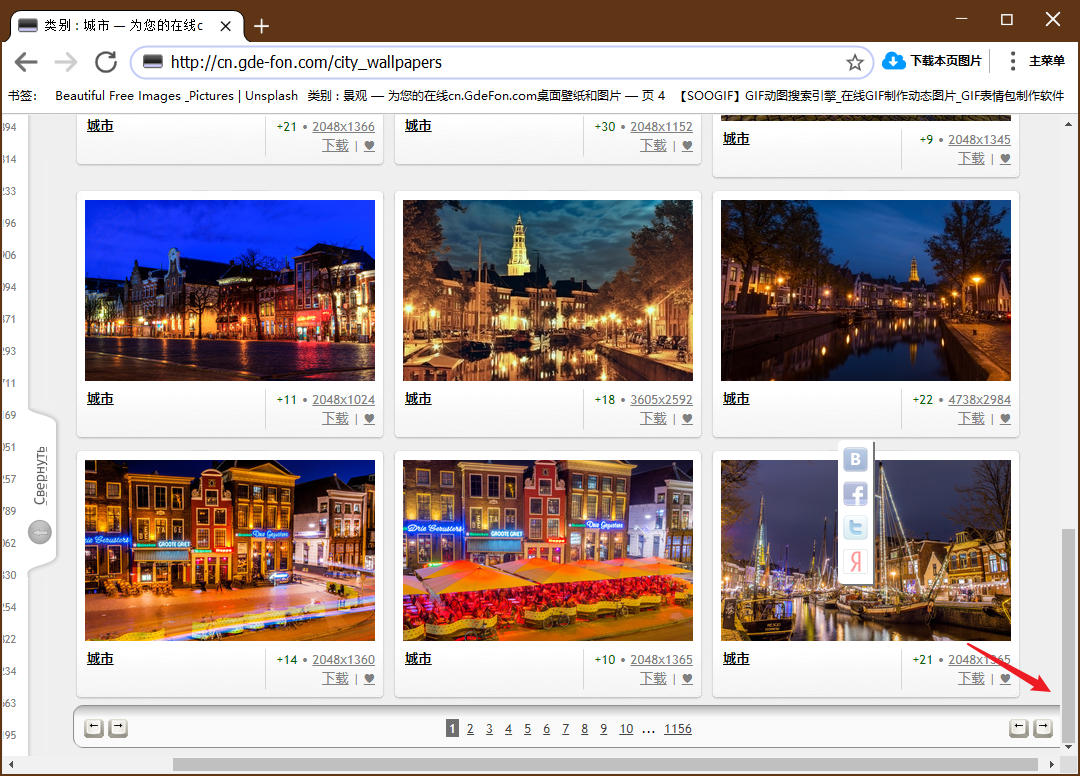
Task: Bookmark this page with the star icon
Action: point(855,63)
